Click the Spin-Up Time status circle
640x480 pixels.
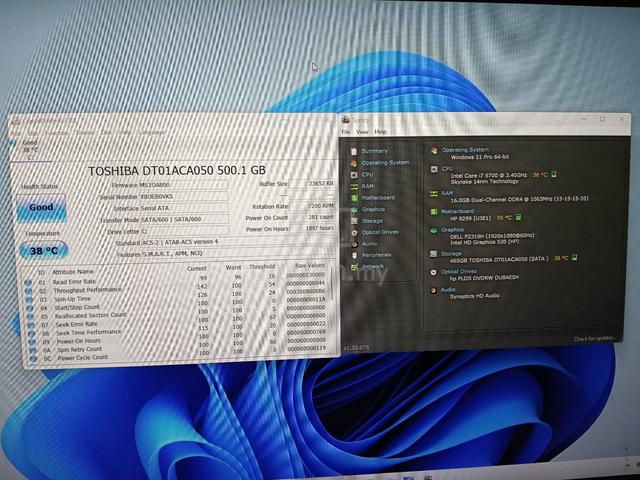coord(29,300)
